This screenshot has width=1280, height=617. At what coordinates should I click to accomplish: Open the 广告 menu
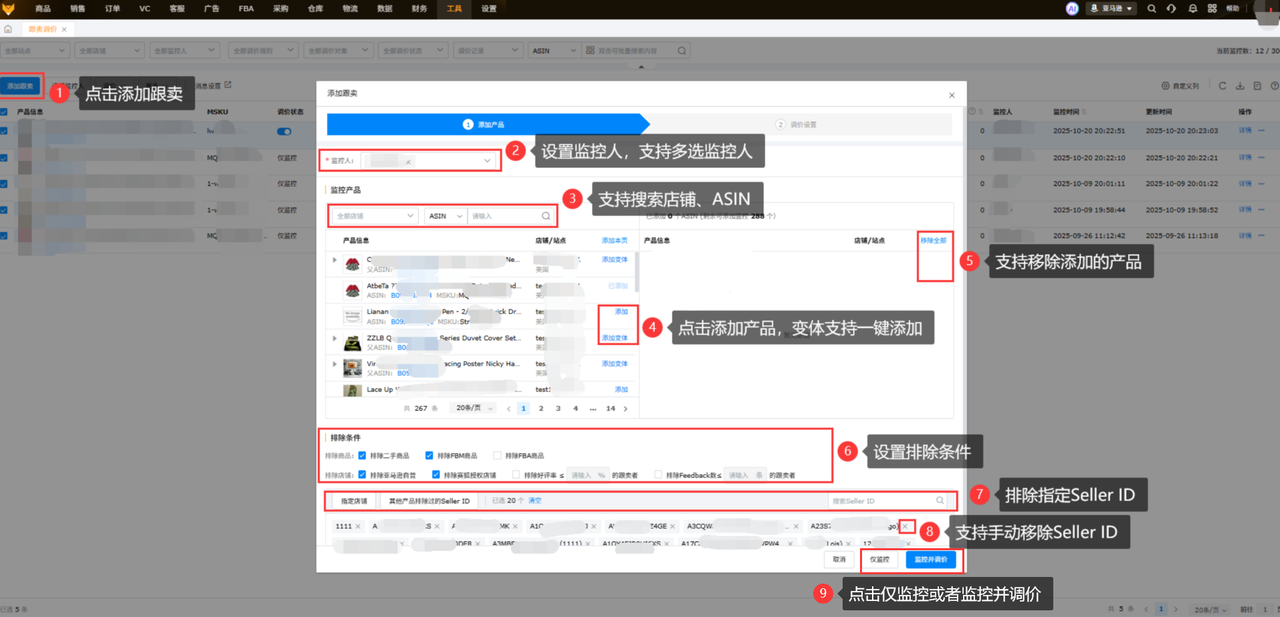coord(211,8)
